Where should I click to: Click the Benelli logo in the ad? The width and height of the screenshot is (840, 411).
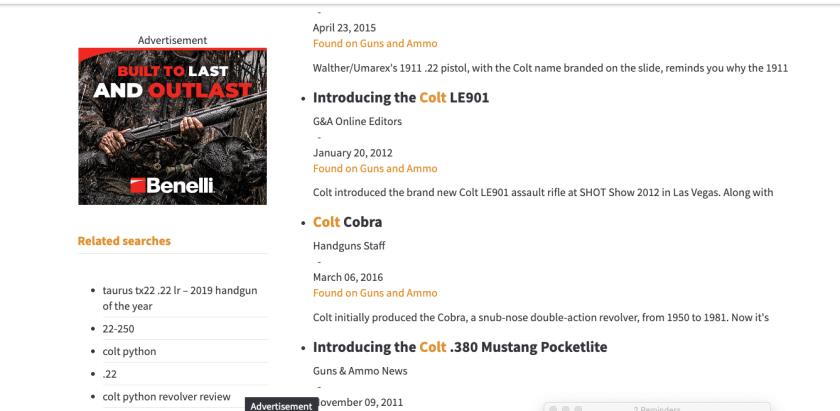(172, 185)
